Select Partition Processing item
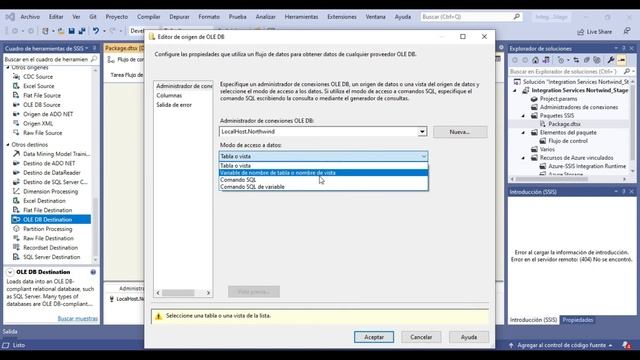The width and height of the screenshot is (640, 360). coord(47,229)
